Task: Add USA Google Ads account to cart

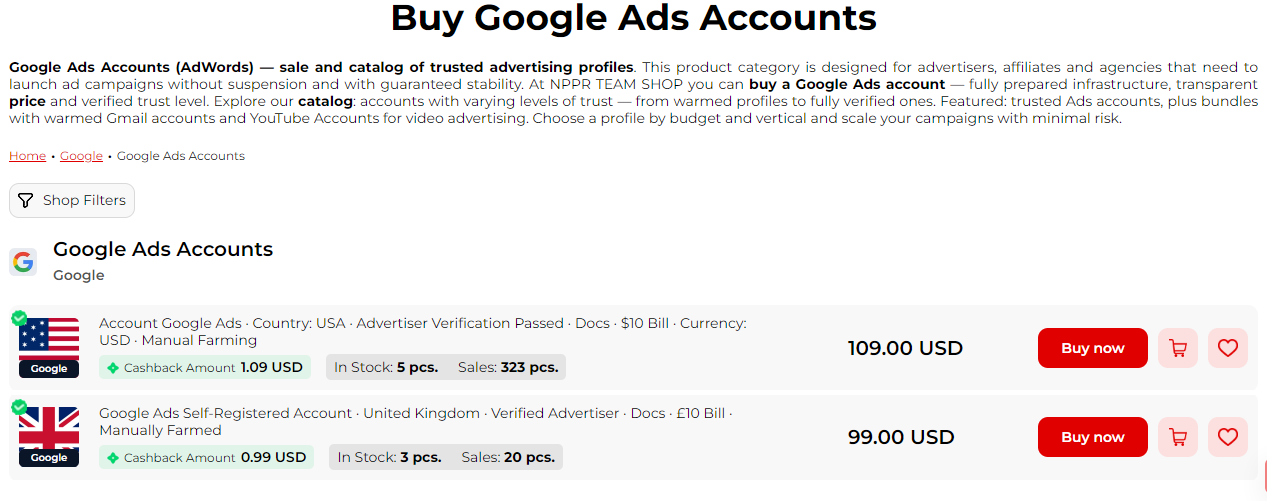Action: coord(1178,348)
